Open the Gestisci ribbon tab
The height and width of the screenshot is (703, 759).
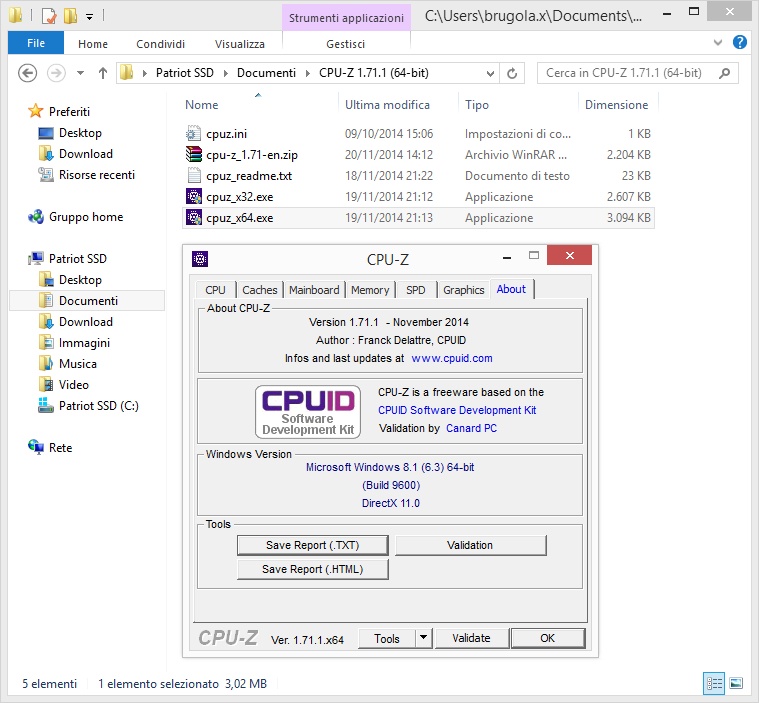346,44
